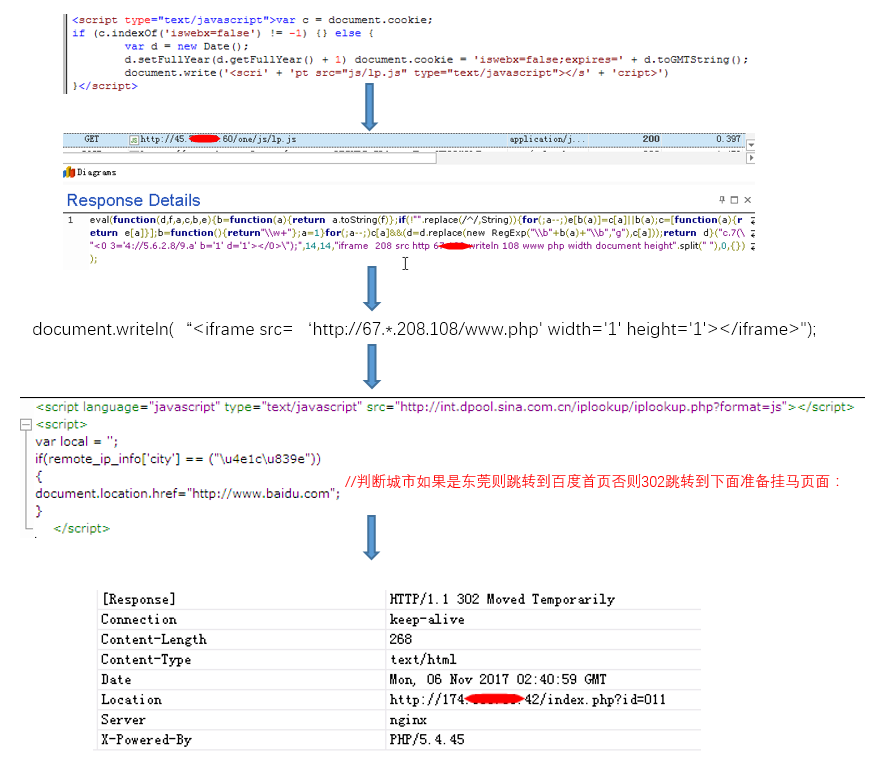Screen dimensions: 870x762
Task: Click the "application/j..." content type cell
Action: pos(547,139)
